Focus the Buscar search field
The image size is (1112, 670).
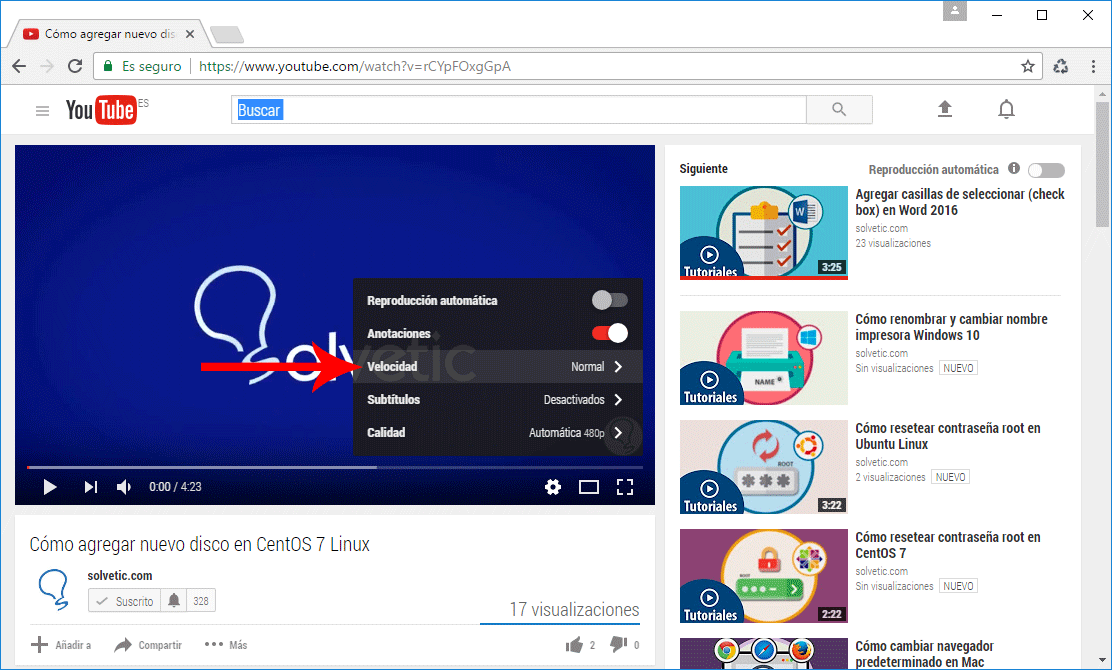518,110
